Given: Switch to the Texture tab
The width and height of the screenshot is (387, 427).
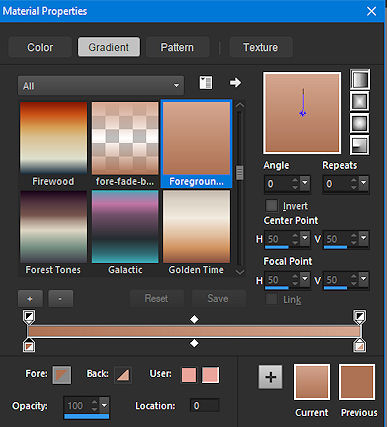Looking at the screenshot, I should click(261, 47).
